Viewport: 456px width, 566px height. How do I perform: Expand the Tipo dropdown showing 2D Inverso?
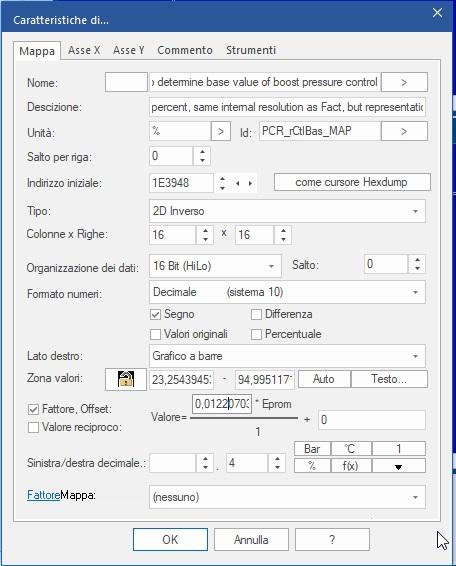coord(287,211)
